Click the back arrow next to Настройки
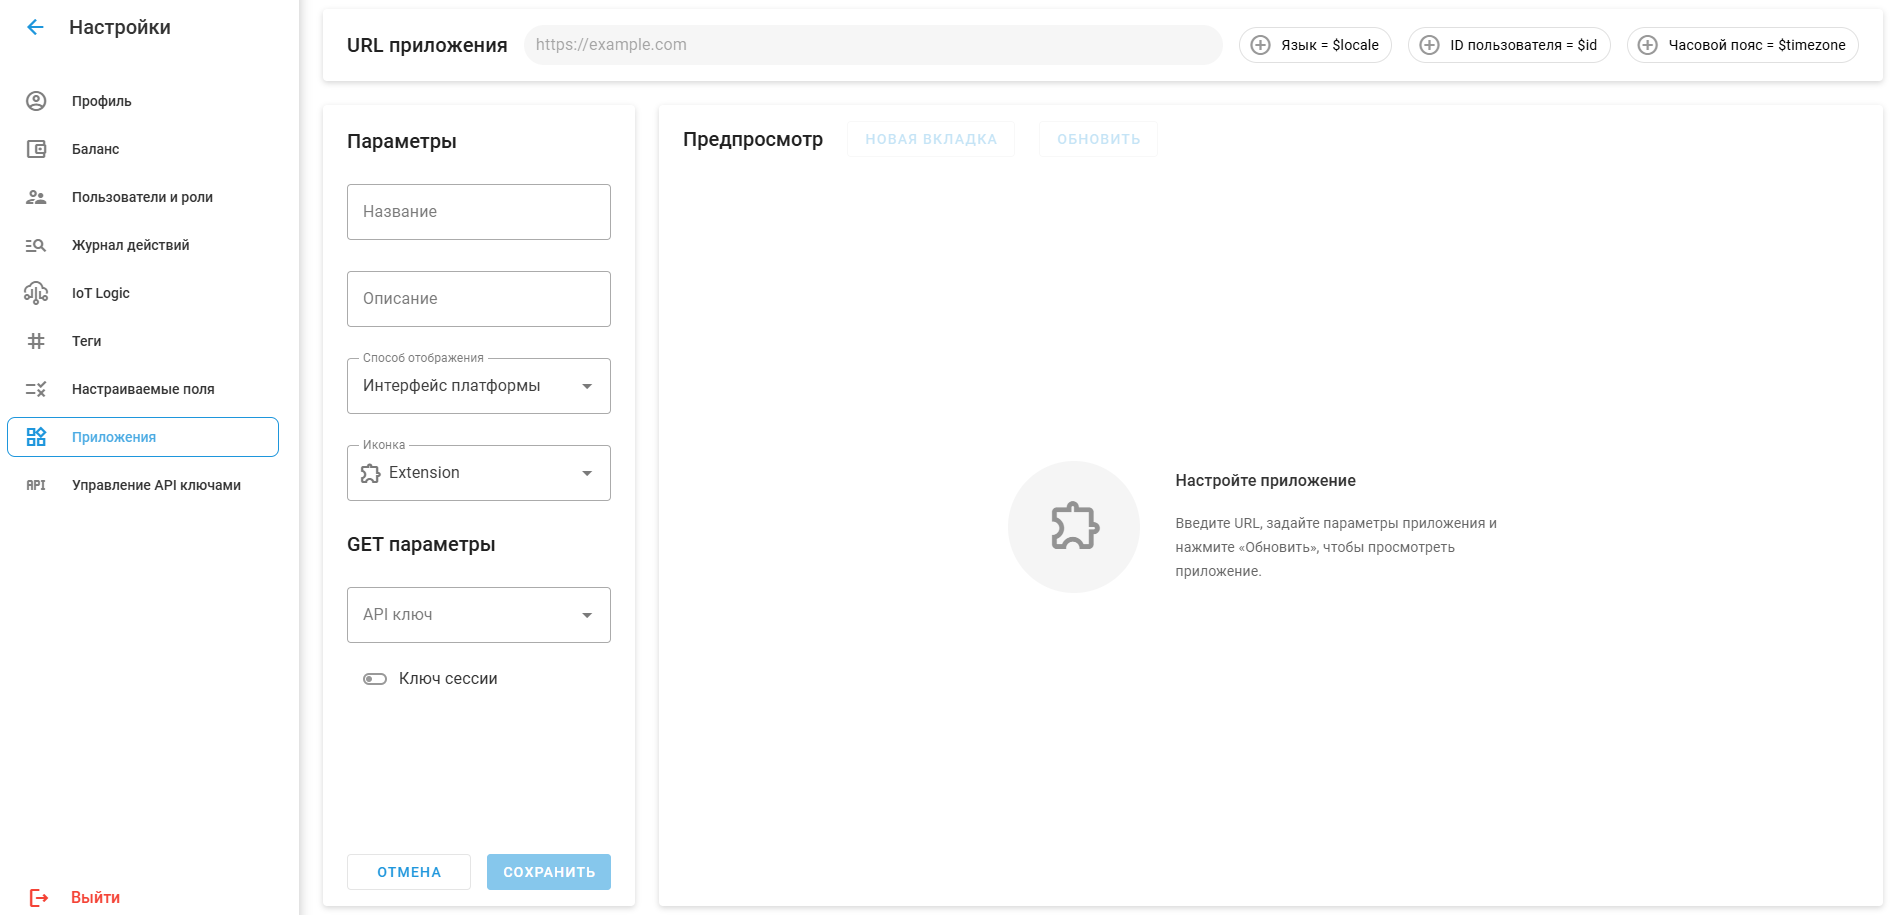Screen dimensions: 1890x915 (35, 27)
